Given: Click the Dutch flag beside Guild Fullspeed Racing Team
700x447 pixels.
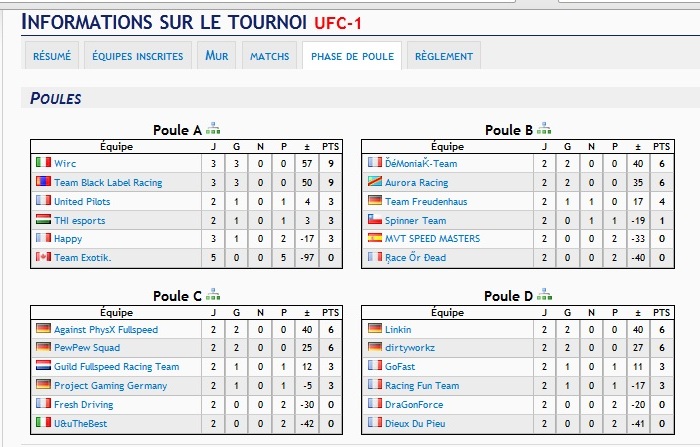Looking at the screenshot, I should point(43,365).
